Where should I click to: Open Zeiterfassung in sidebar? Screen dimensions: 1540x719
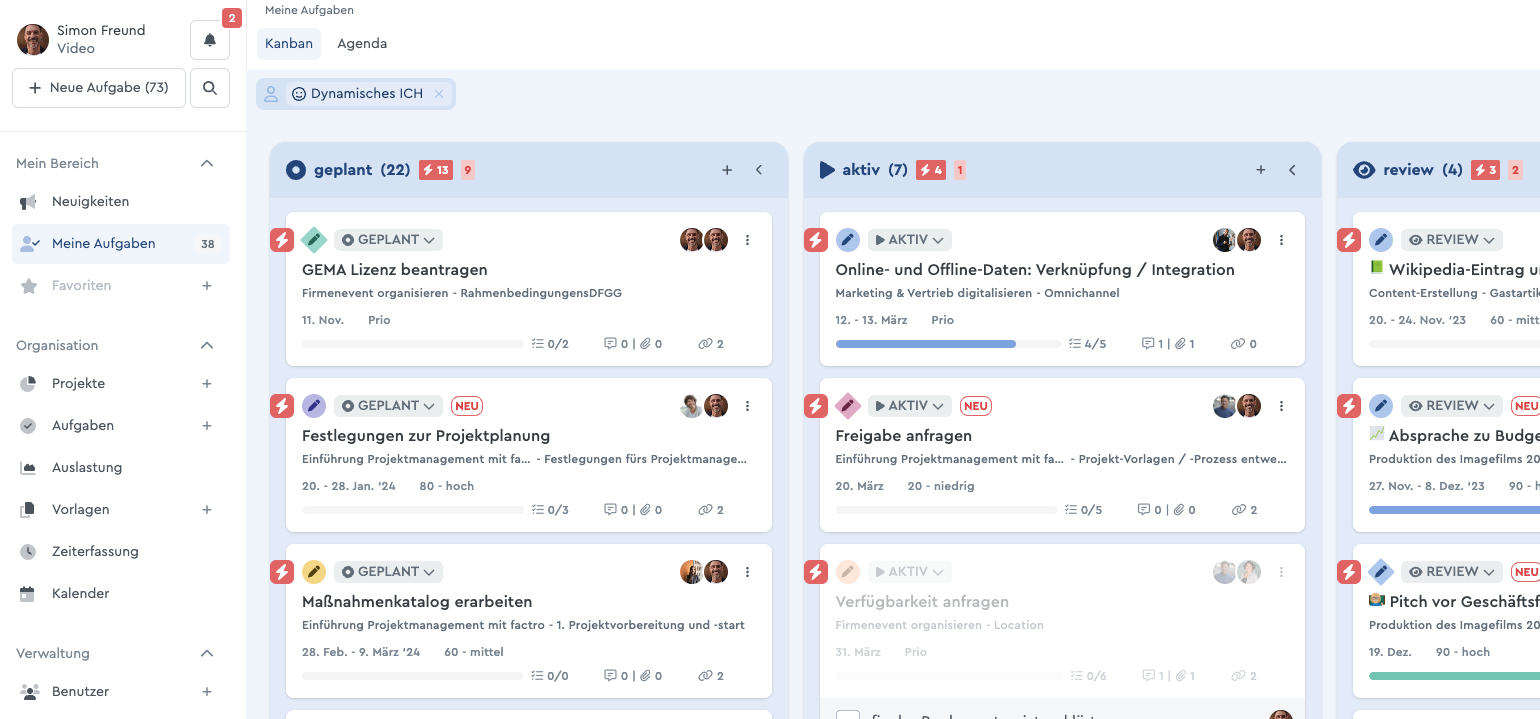95,552
